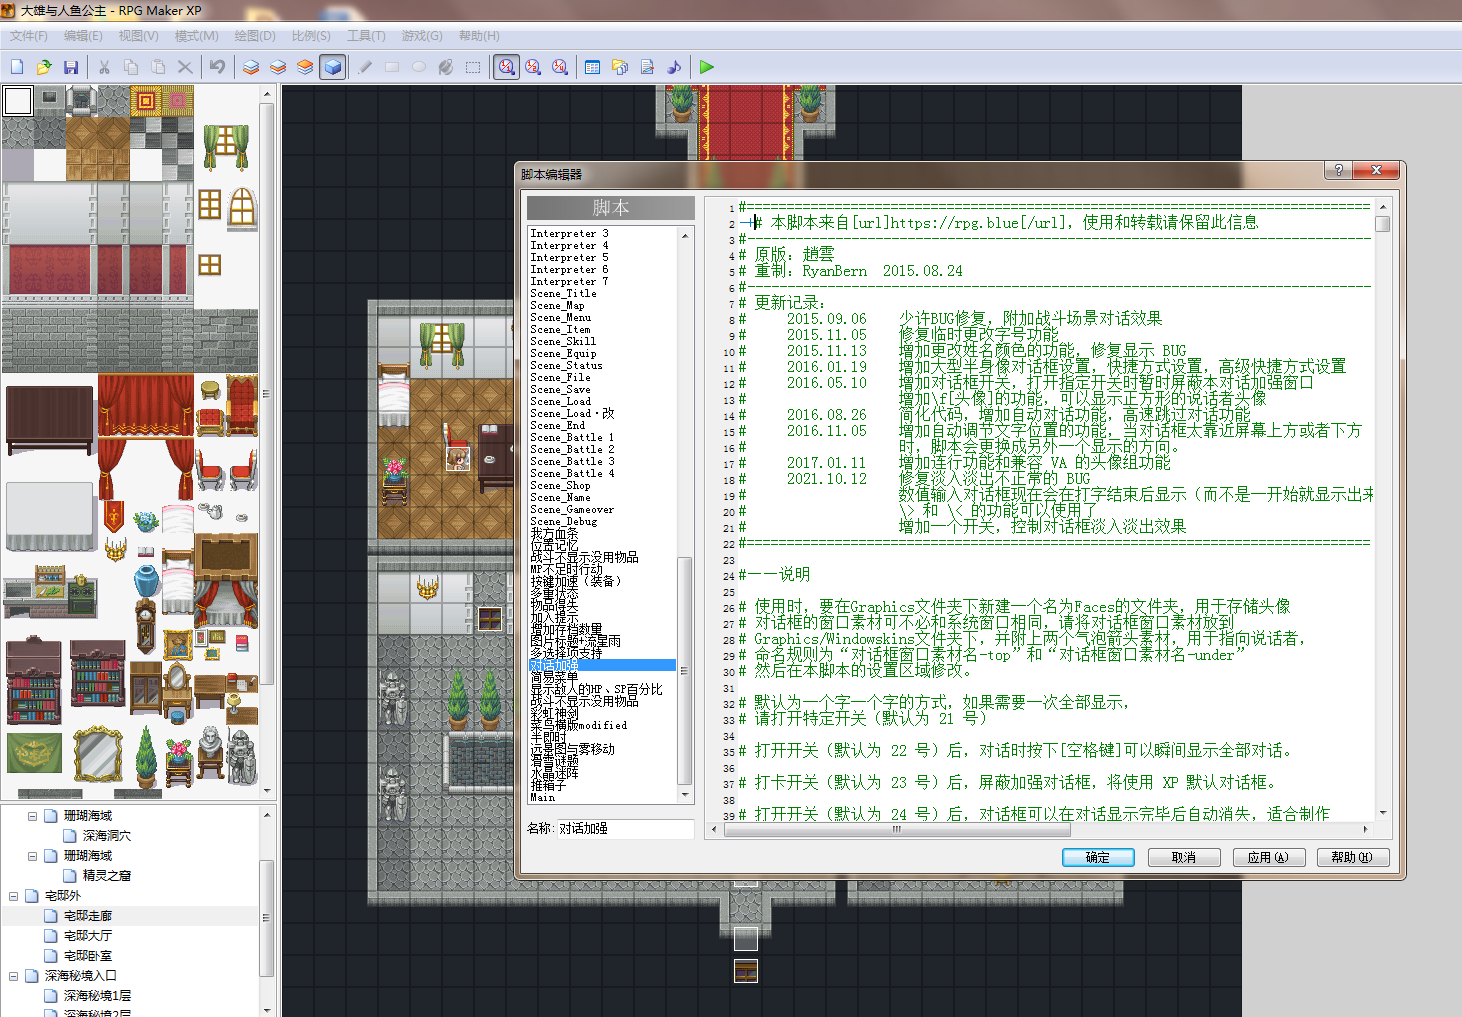This screenshot has width=1462, height=1017.
Task: Select map layer 1 icon
Action: (251, 67)
